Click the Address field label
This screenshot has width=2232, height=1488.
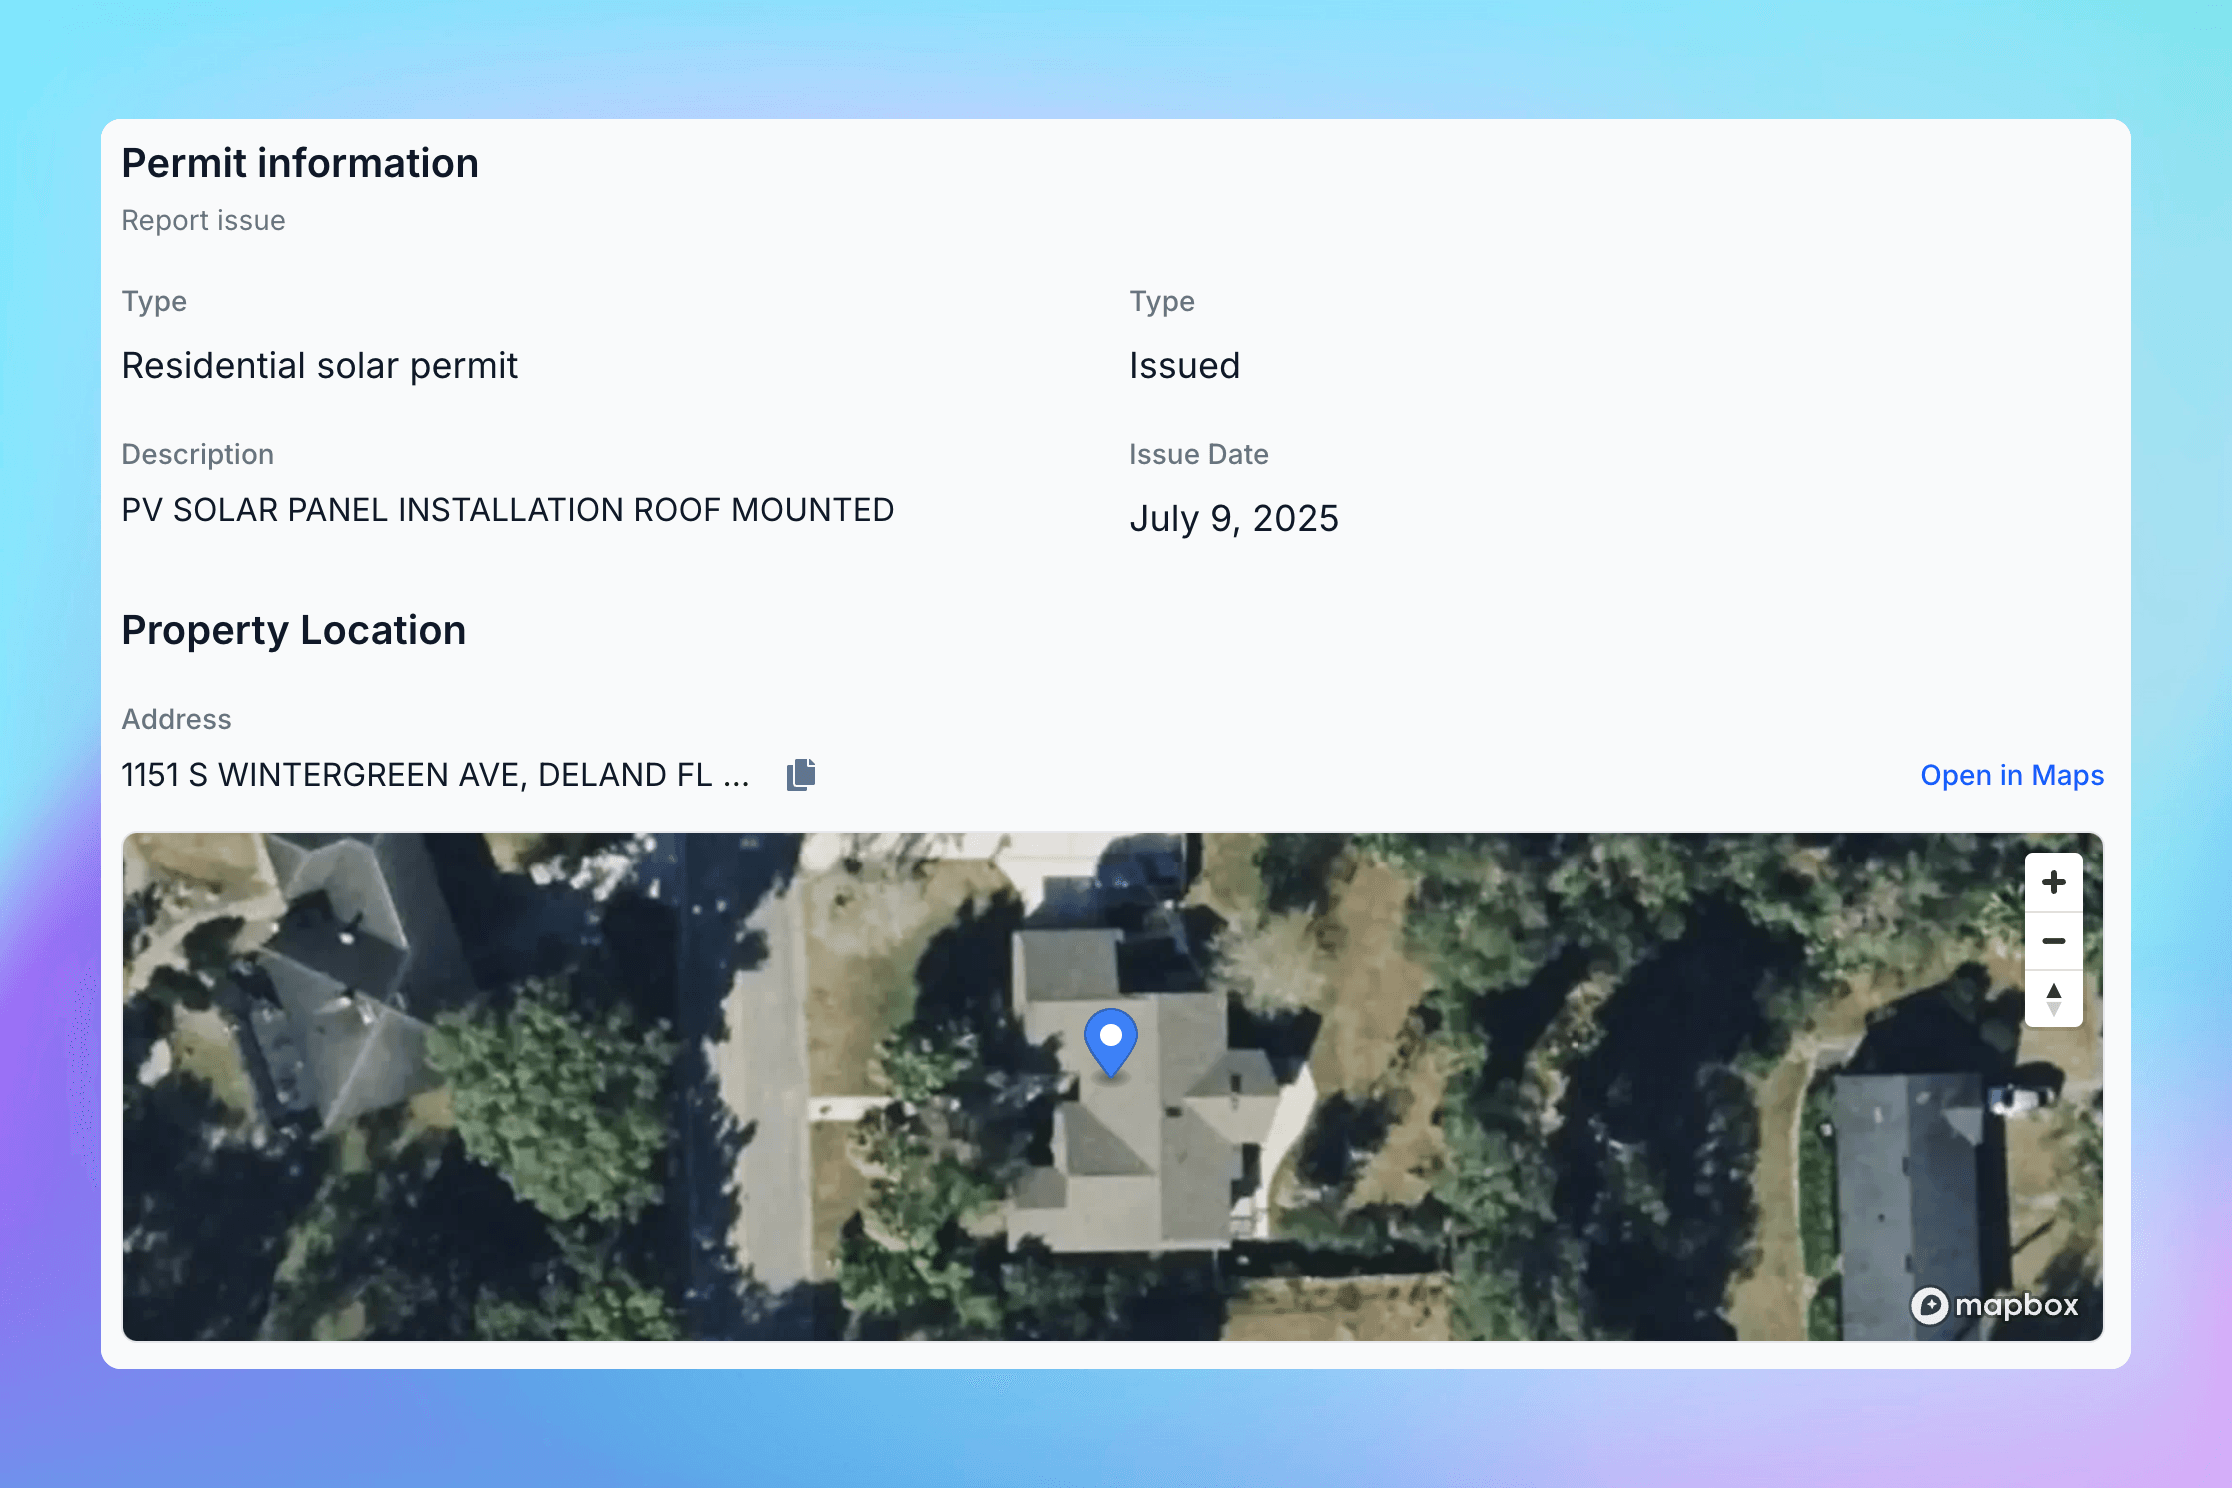176,719
